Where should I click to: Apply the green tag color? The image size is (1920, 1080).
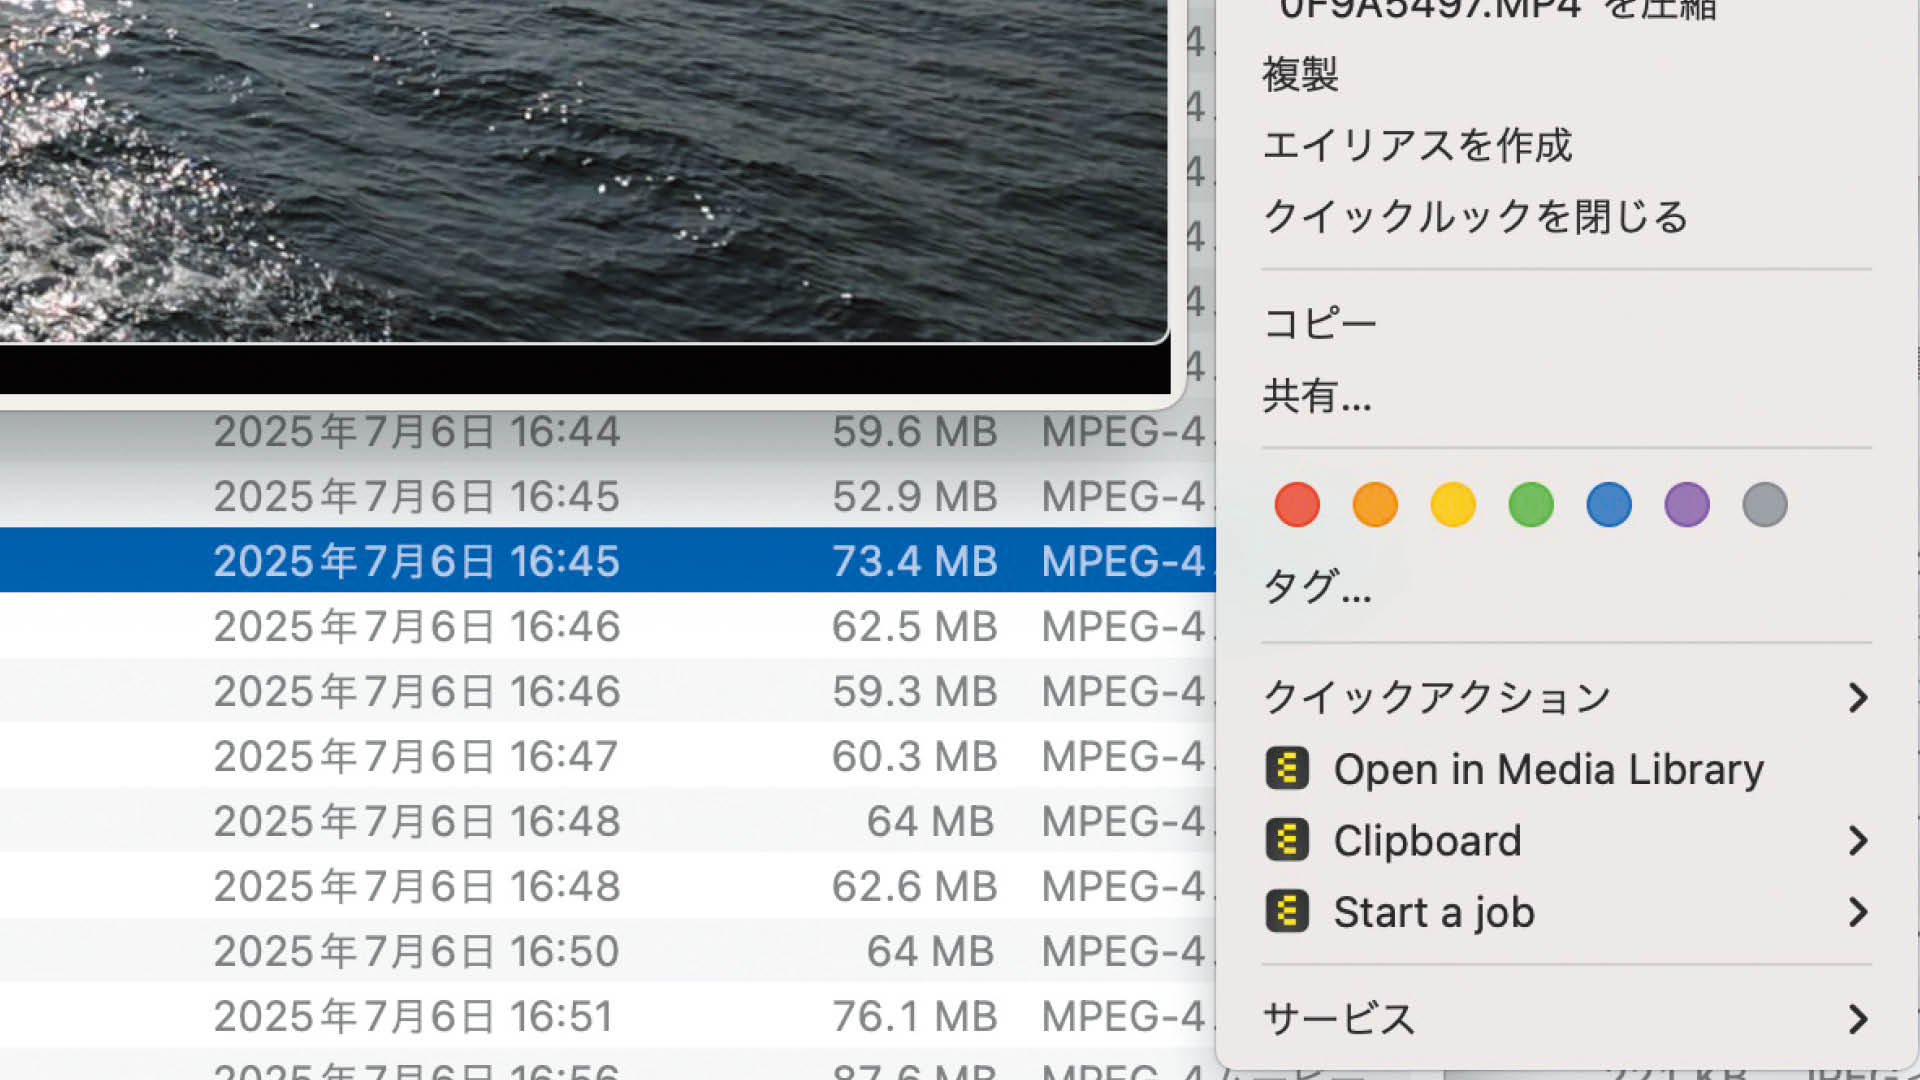pos(1531,504)
